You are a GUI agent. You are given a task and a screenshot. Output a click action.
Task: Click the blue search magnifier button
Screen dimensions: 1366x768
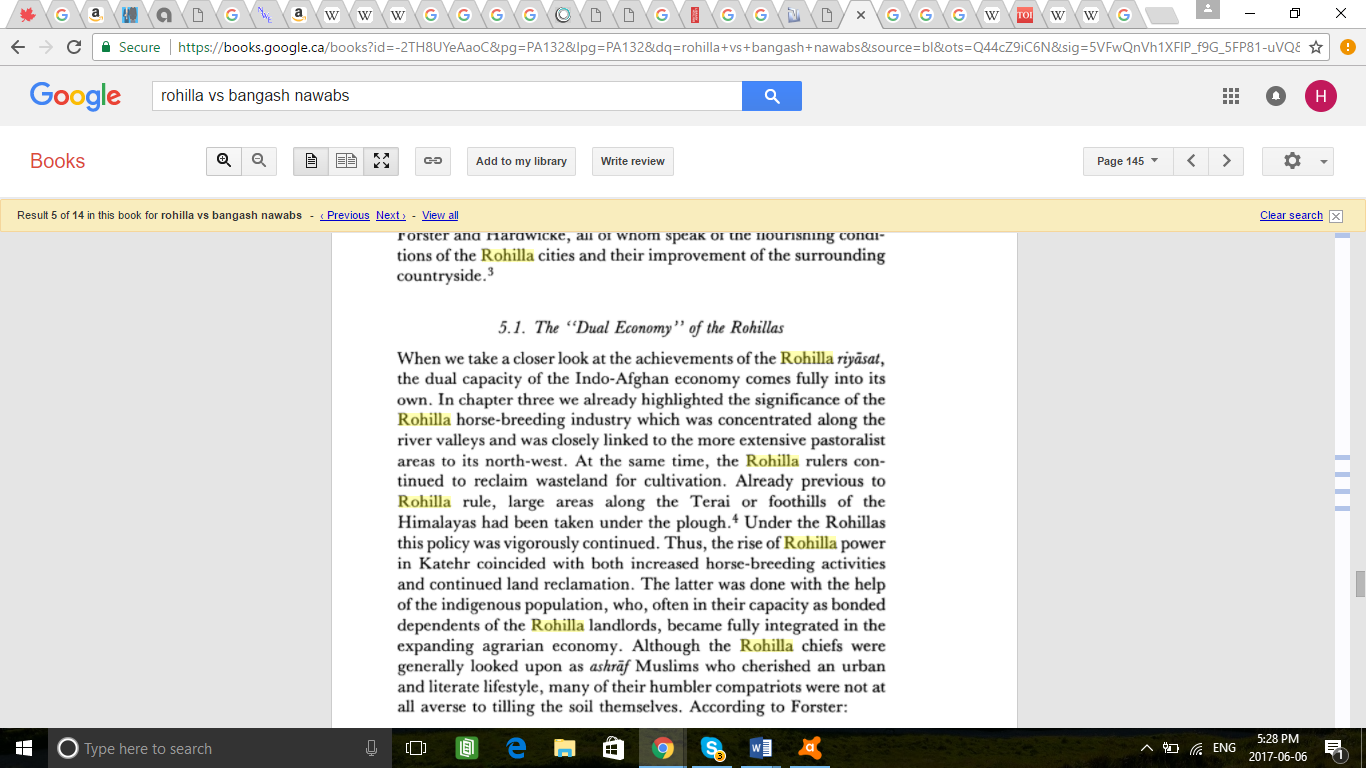point(771,96)
